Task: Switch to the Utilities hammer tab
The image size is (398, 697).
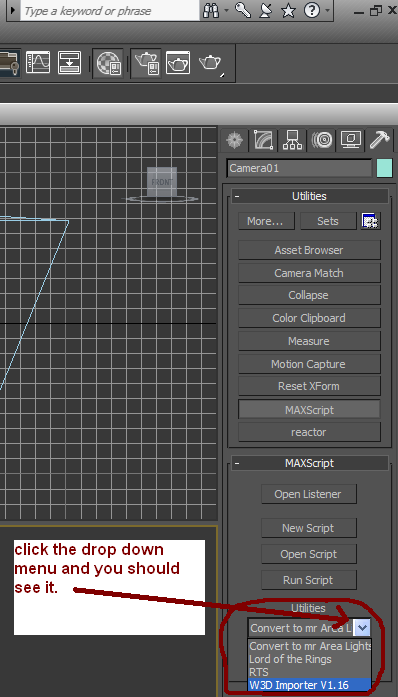Action: (x=379, y=140)
